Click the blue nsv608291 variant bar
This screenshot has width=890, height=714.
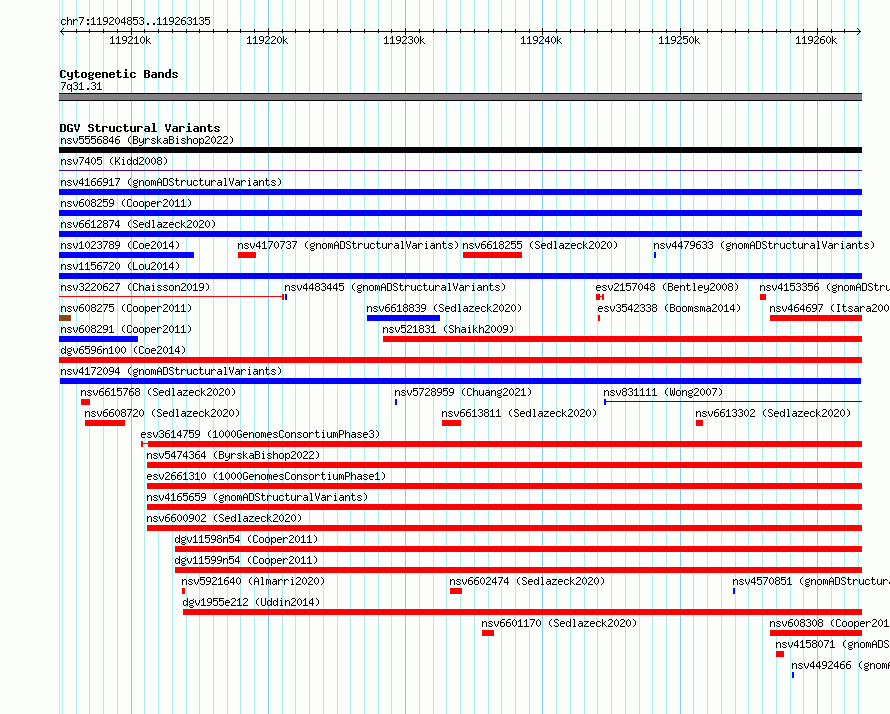click(98, 339)
